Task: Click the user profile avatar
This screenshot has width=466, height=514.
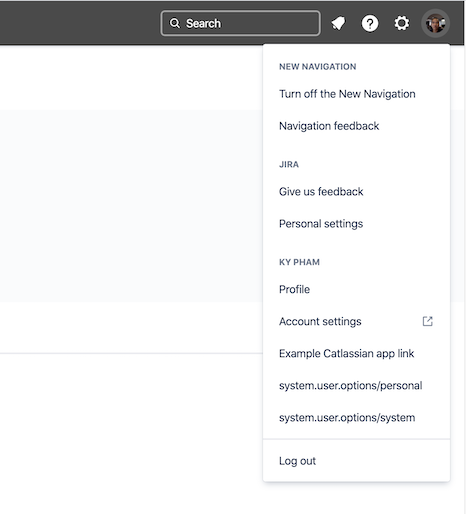Action: point(436,23)
